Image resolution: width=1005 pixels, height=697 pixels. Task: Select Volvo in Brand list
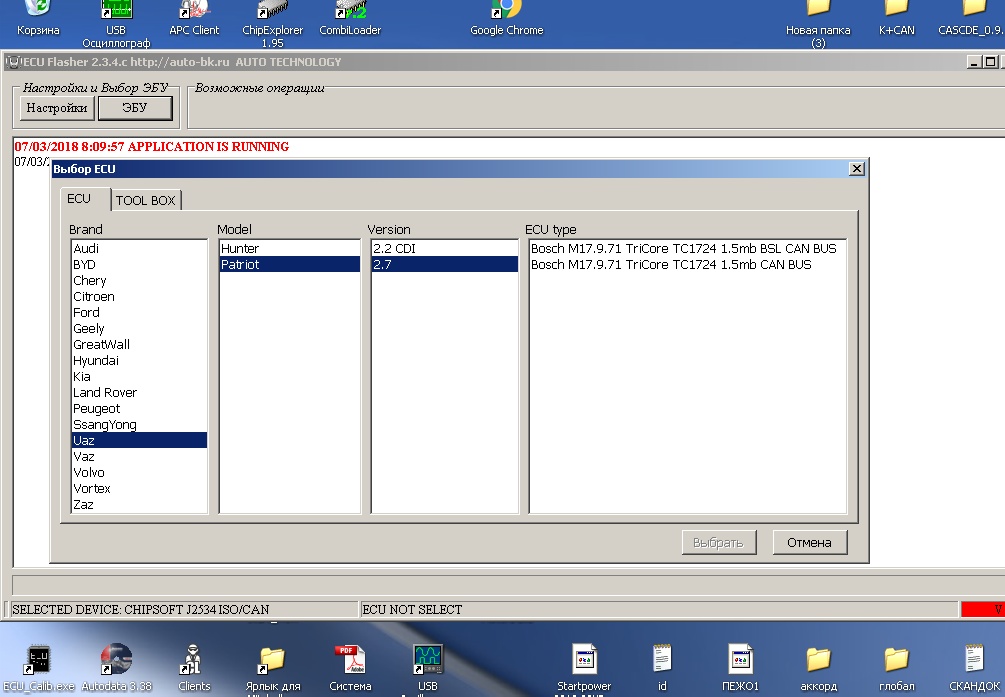(x=139, y=473)
